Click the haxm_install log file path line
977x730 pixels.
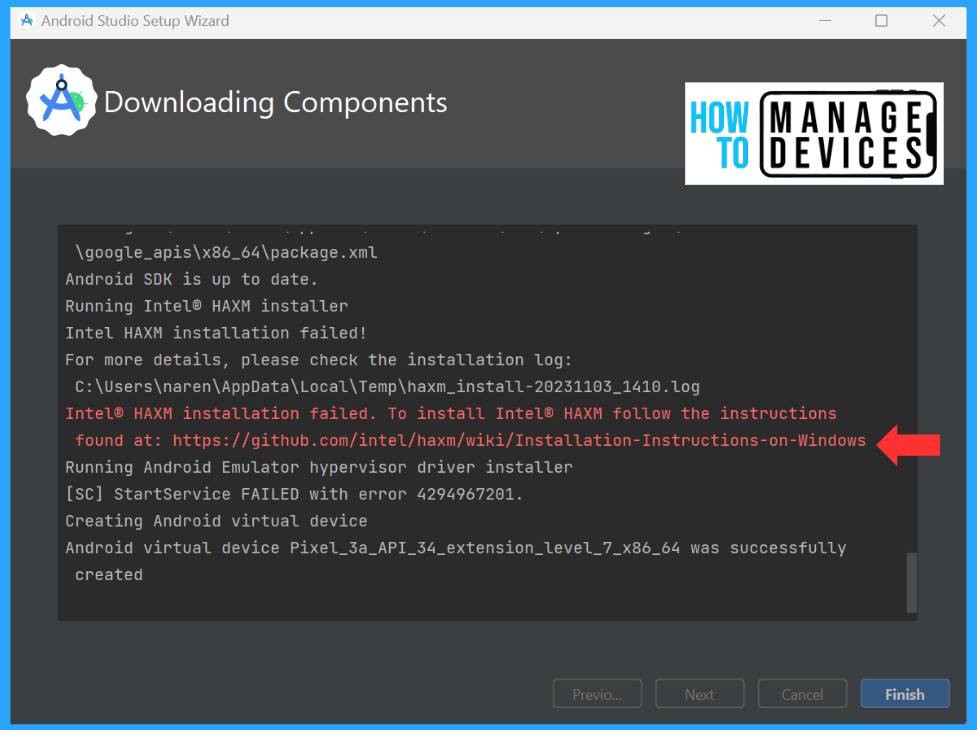[387, 387]
